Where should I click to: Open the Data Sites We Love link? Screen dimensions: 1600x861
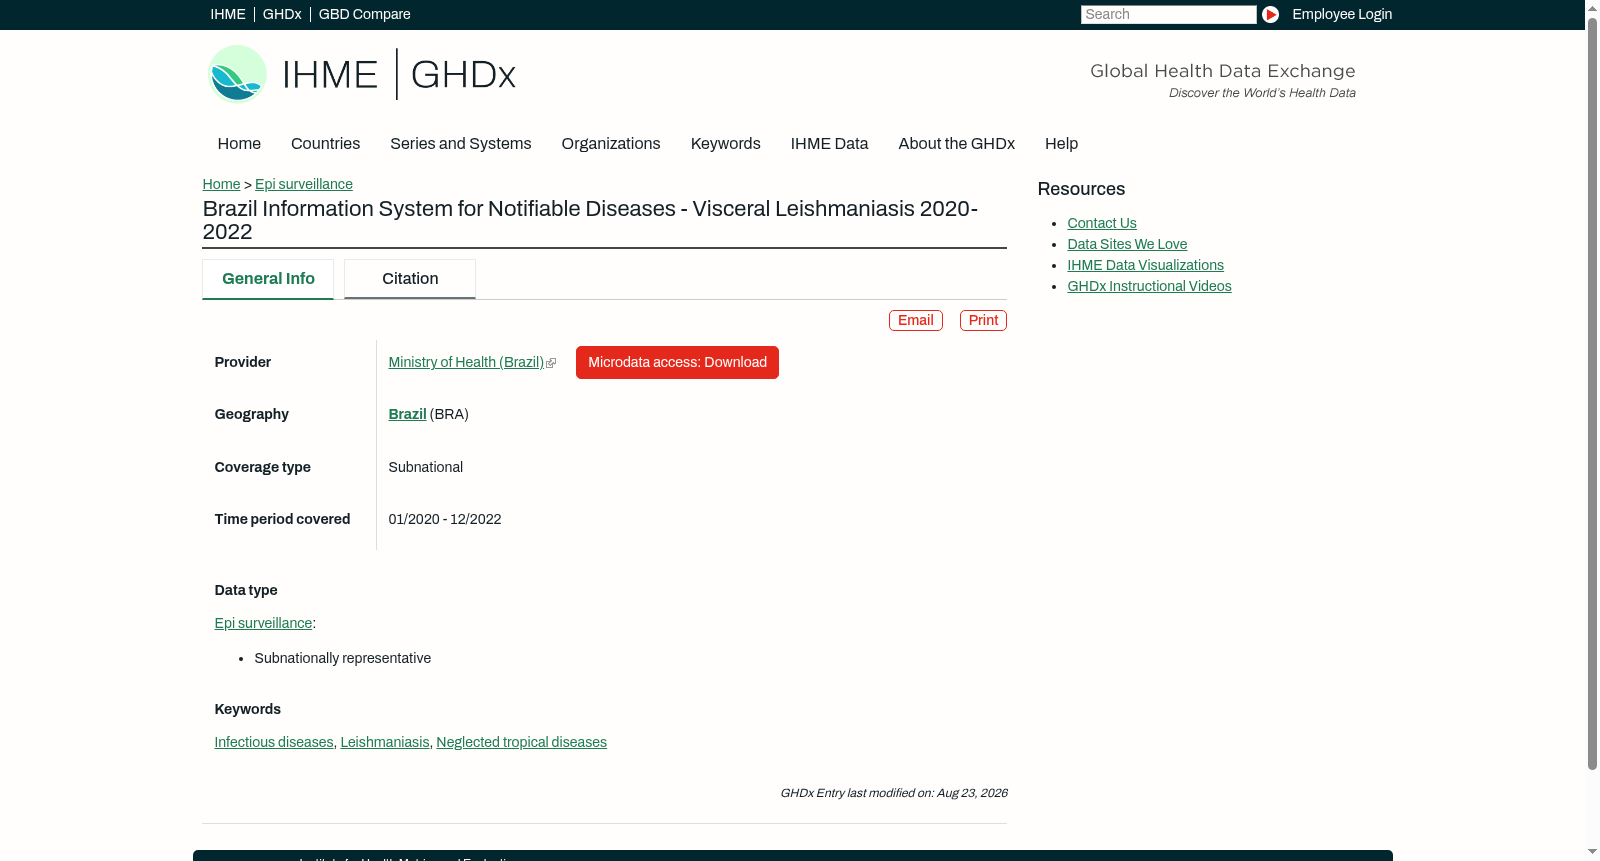pos(1127,244)
